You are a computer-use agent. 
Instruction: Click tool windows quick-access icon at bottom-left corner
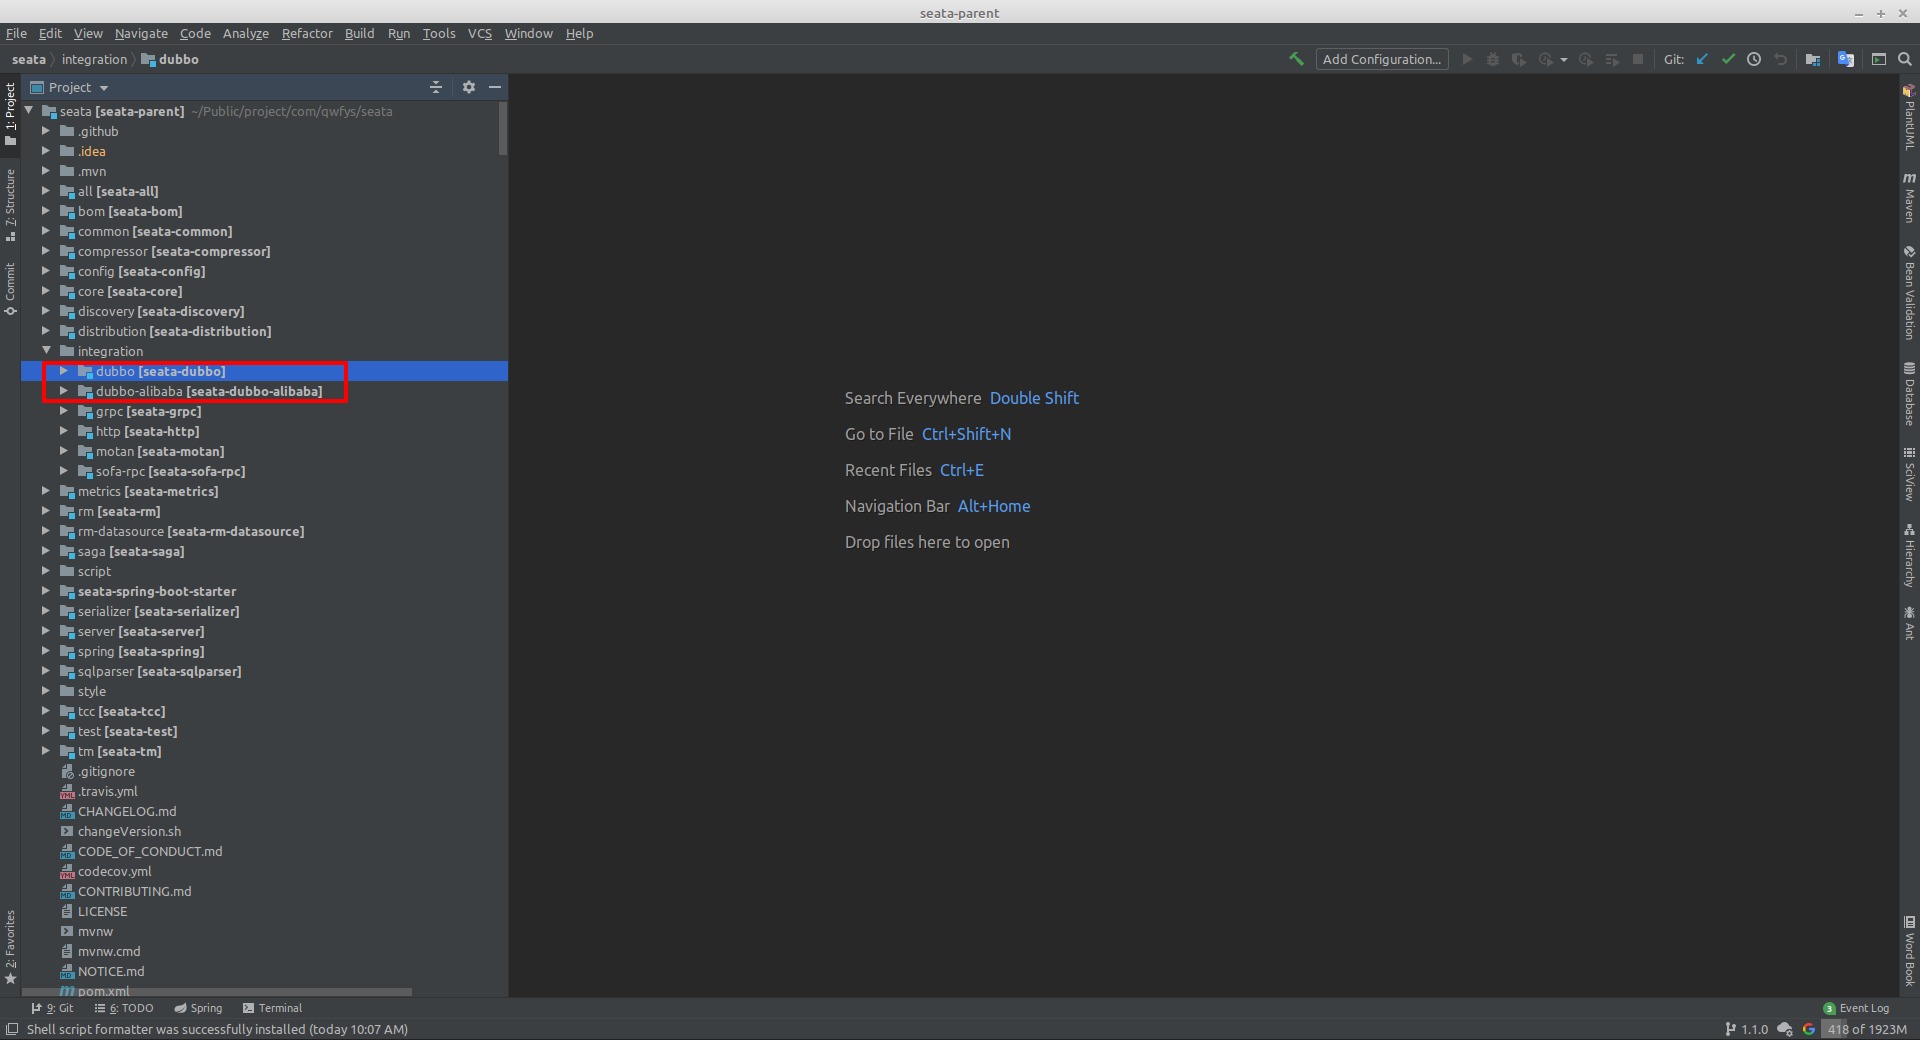click(11, 1029)
